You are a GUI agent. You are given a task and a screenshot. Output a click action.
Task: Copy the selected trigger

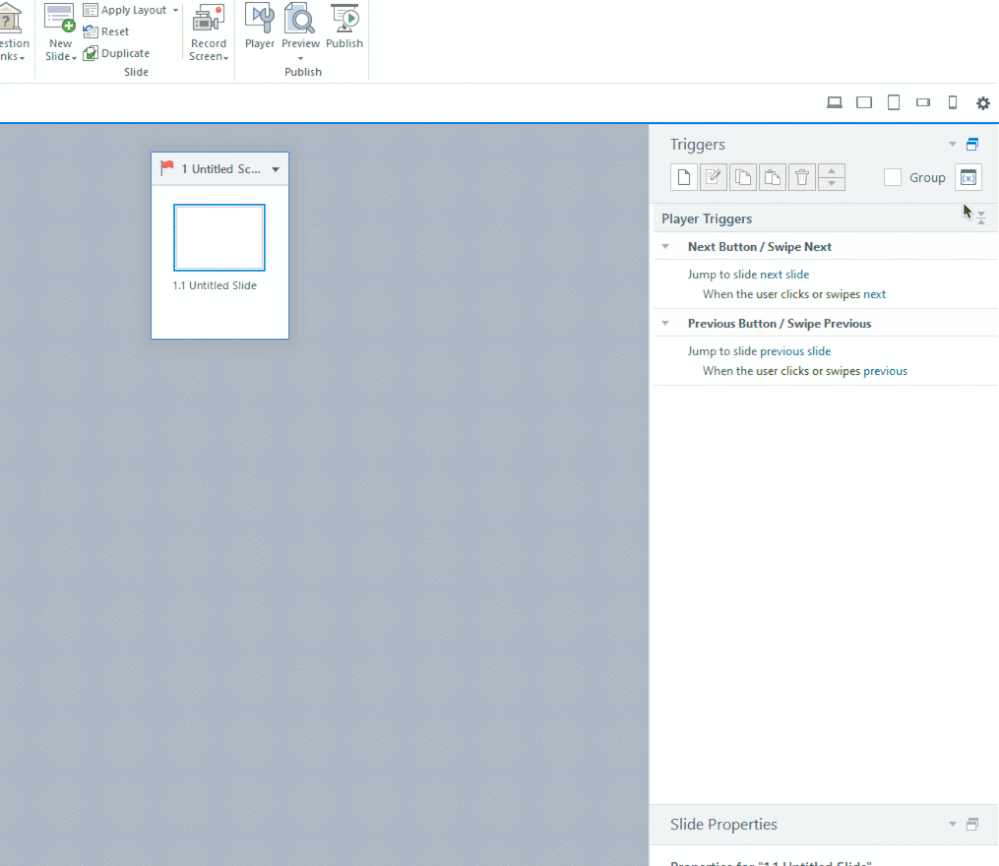coord(743,177)
